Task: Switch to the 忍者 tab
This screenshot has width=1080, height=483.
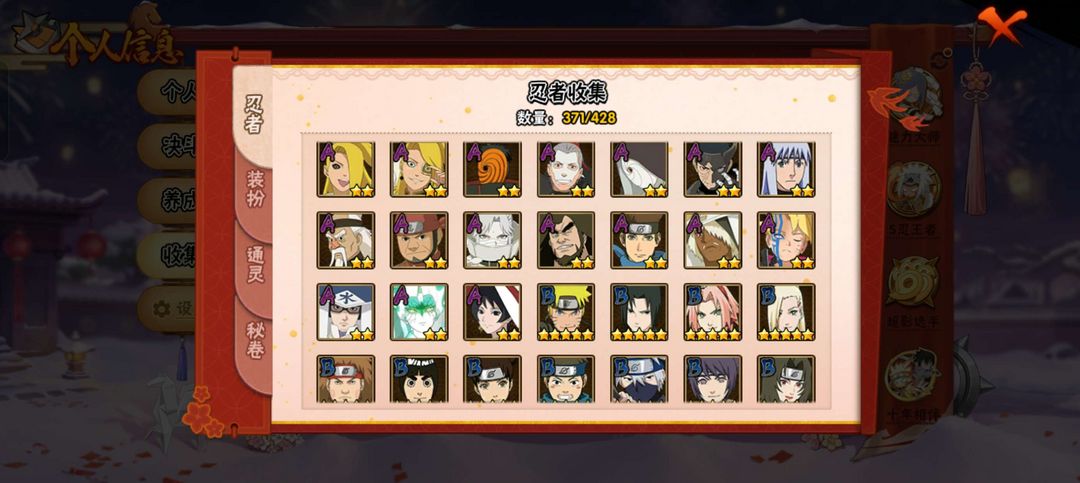Action: (x=253, y=114)
